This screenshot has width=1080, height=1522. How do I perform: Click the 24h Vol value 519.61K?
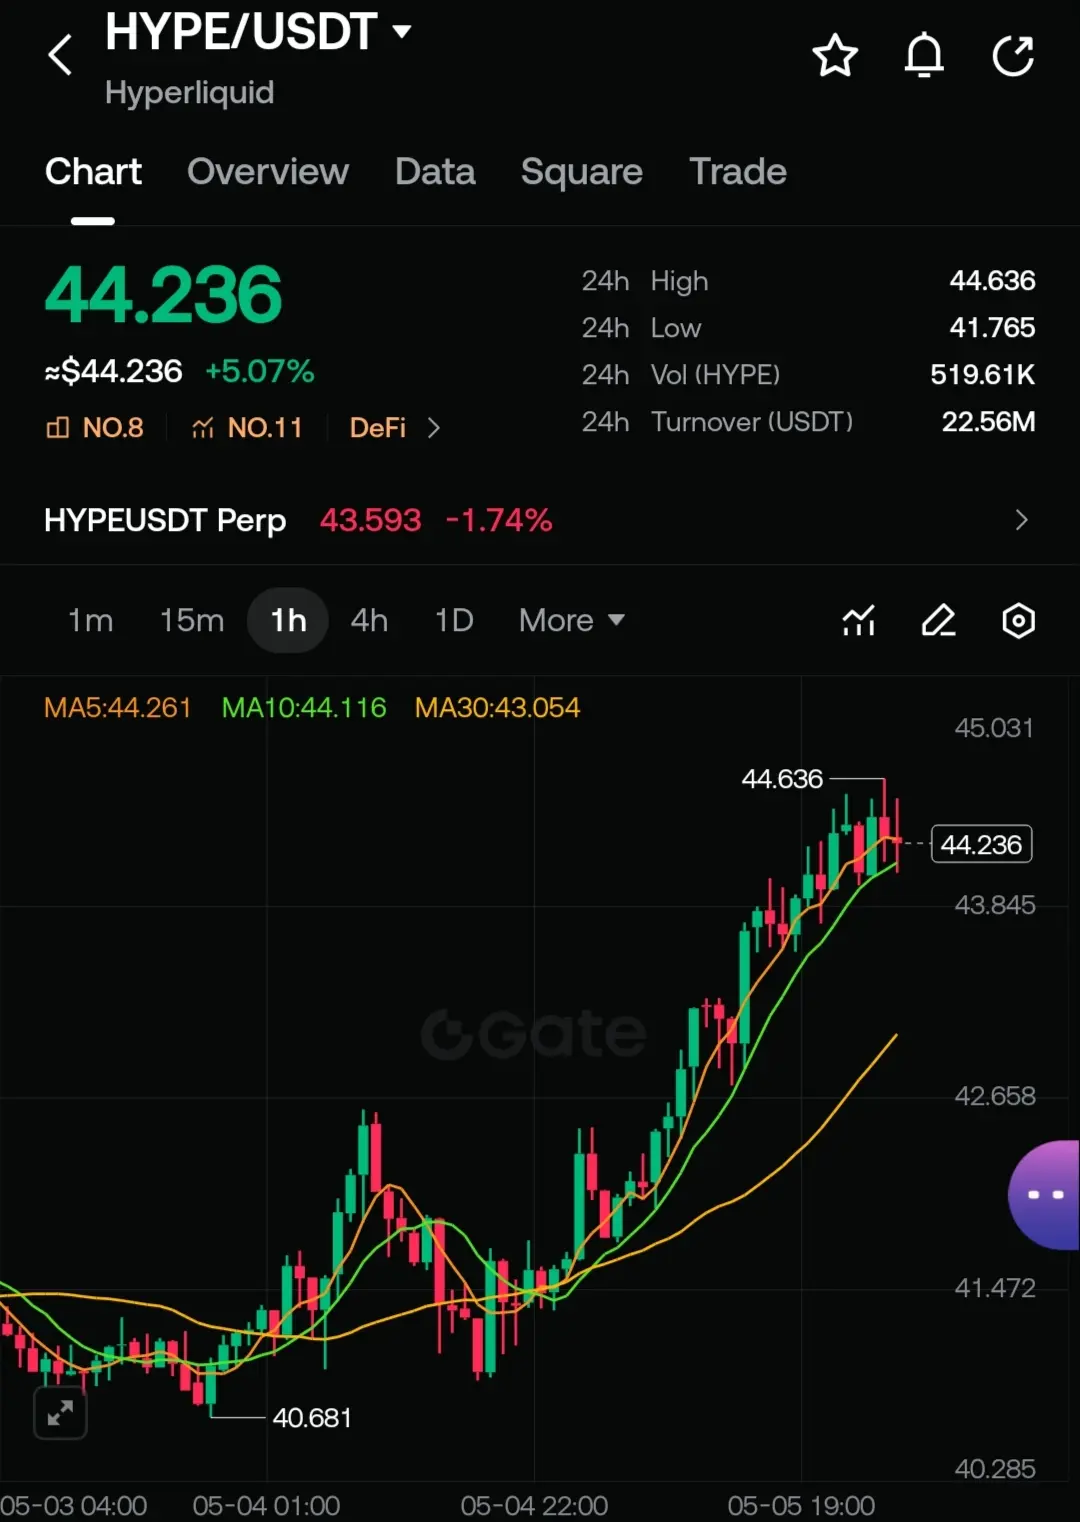coord(983,375)
